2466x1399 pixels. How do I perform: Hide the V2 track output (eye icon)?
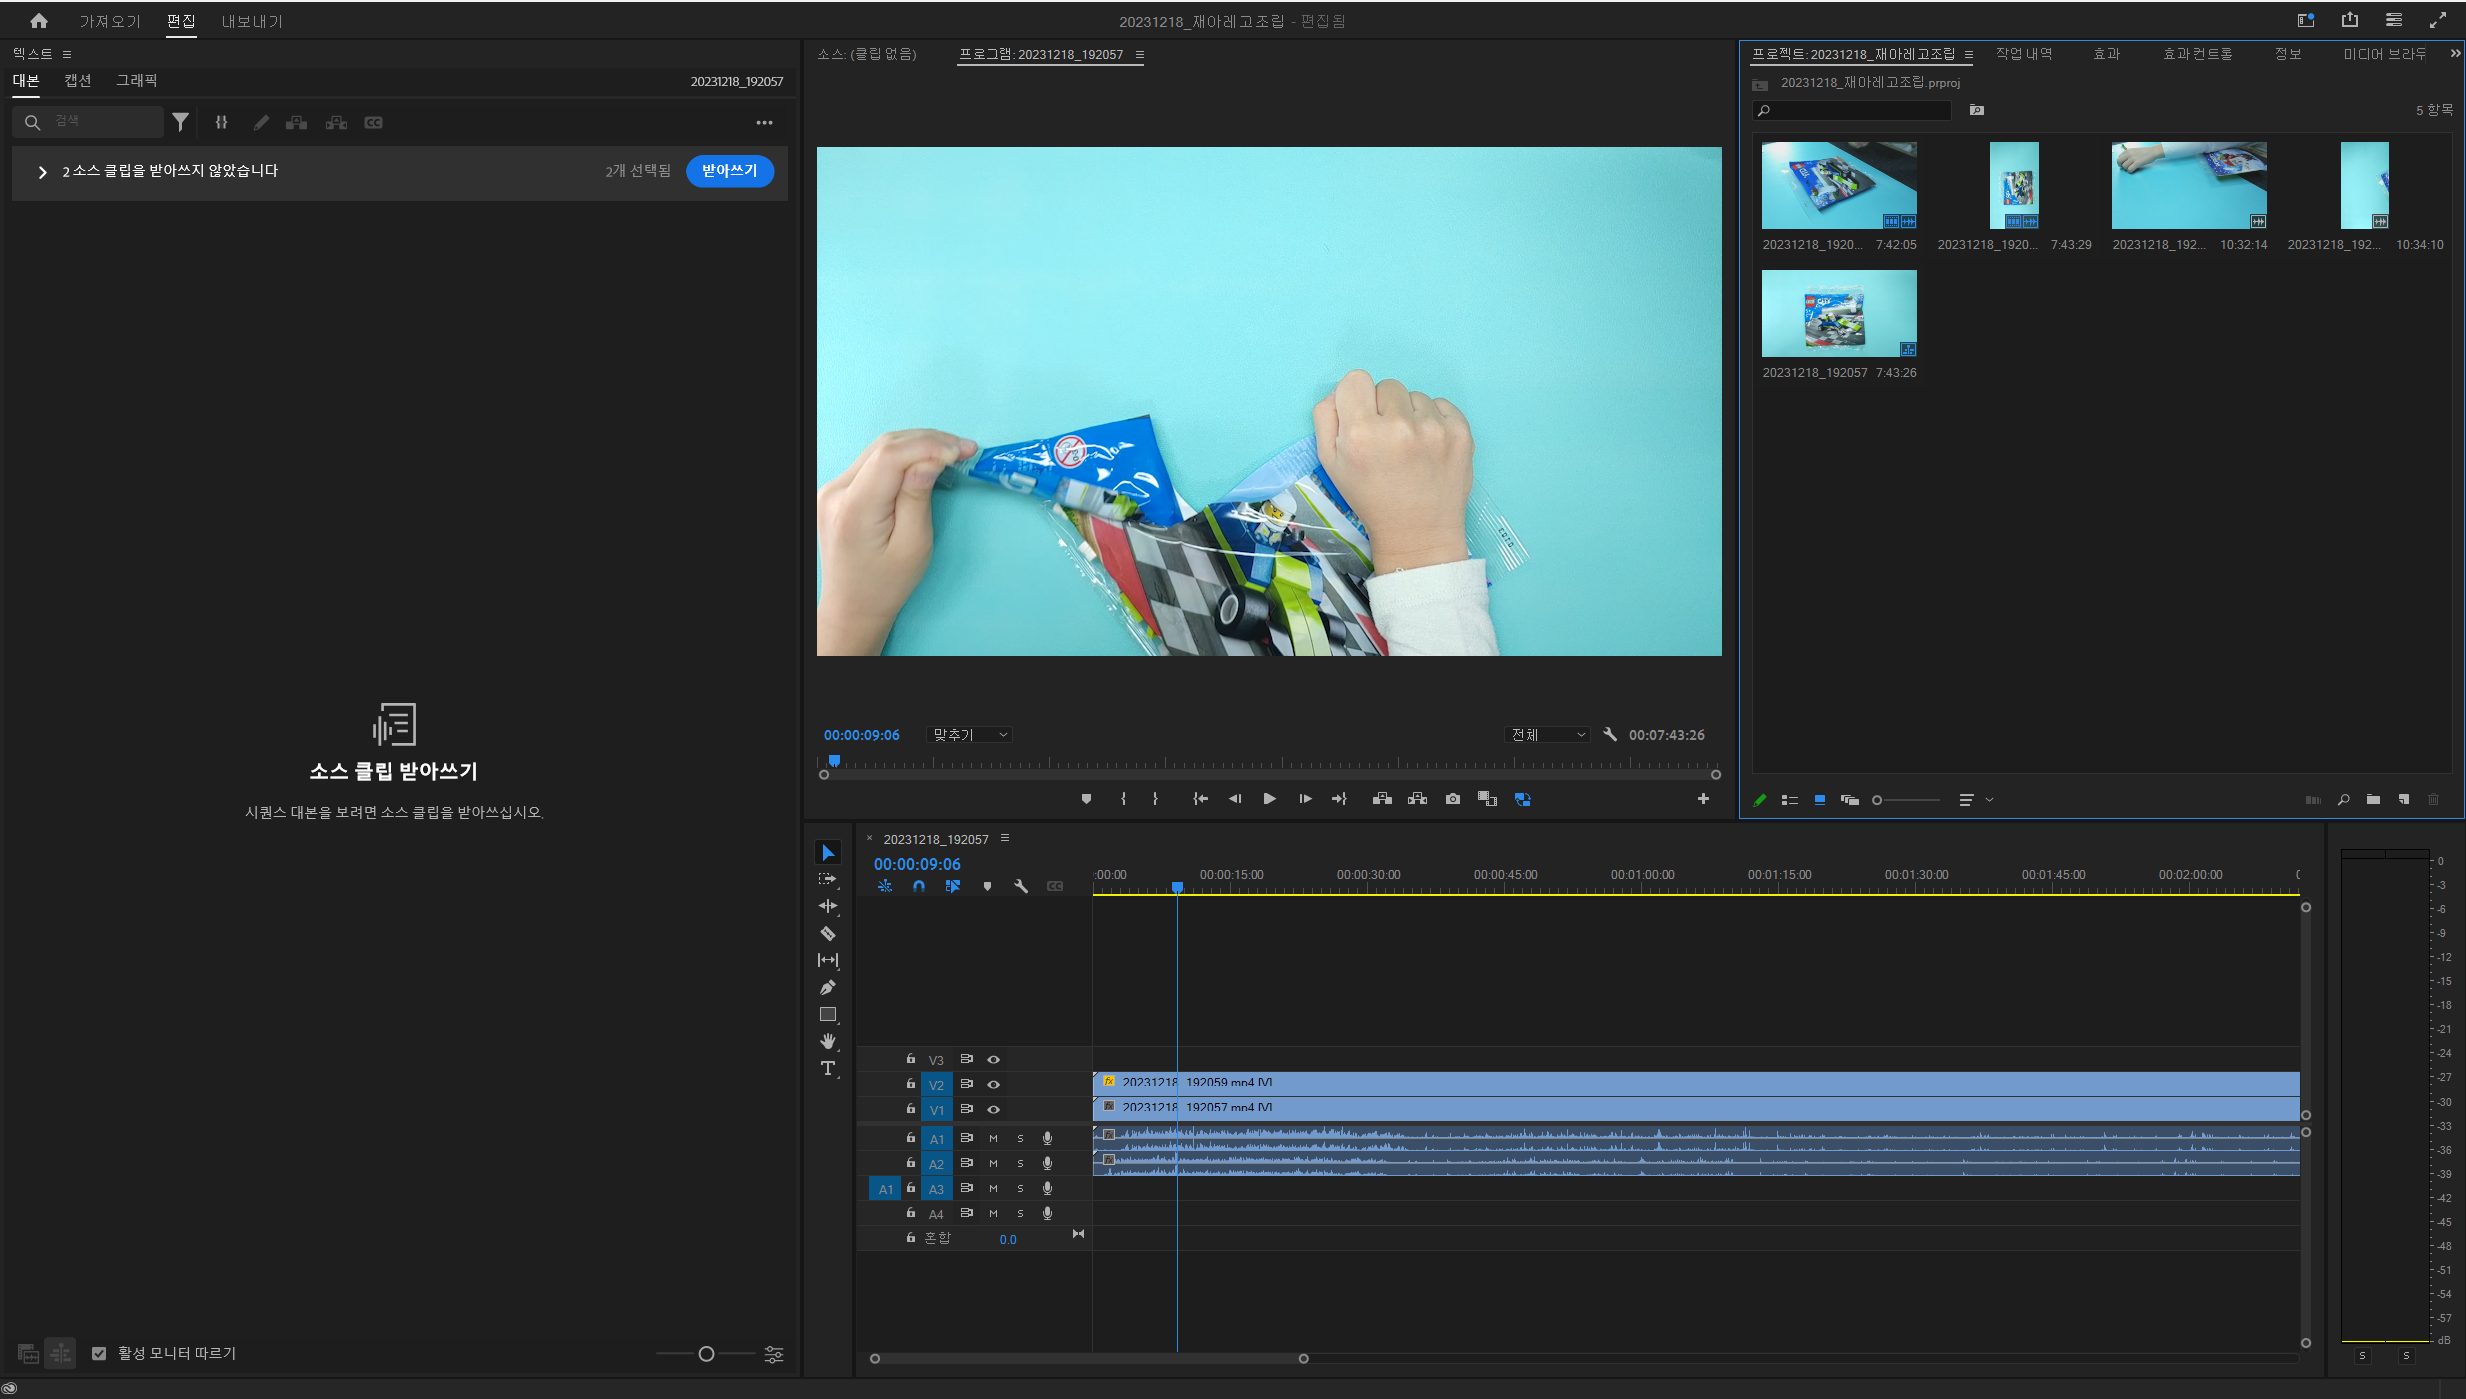tap(994, 1085)
